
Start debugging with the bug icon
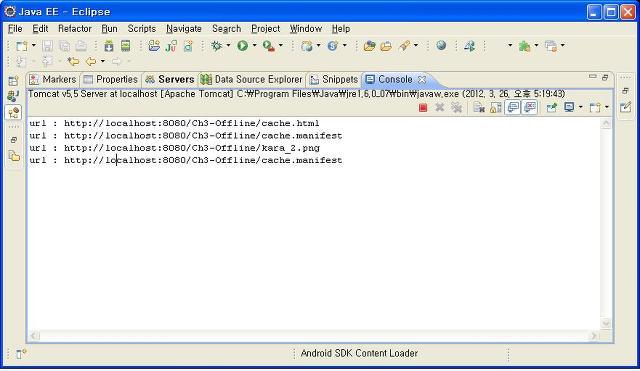(216, 46)
